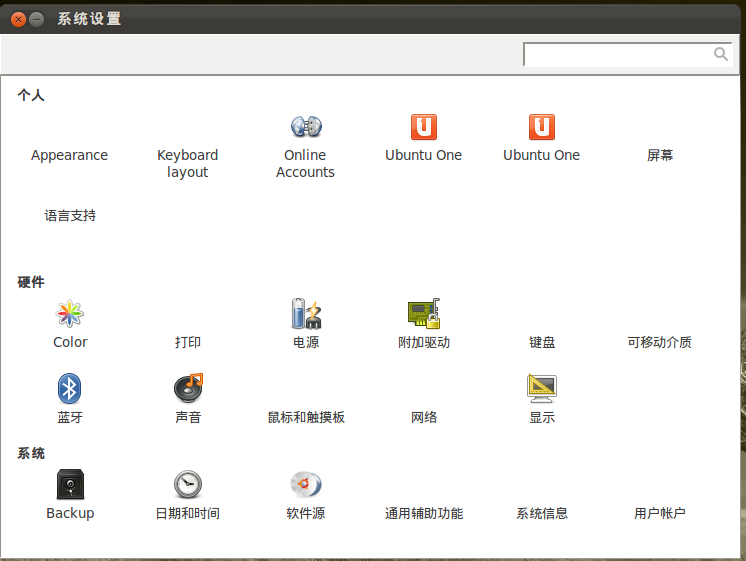Open the Backup safe icon

70,484
